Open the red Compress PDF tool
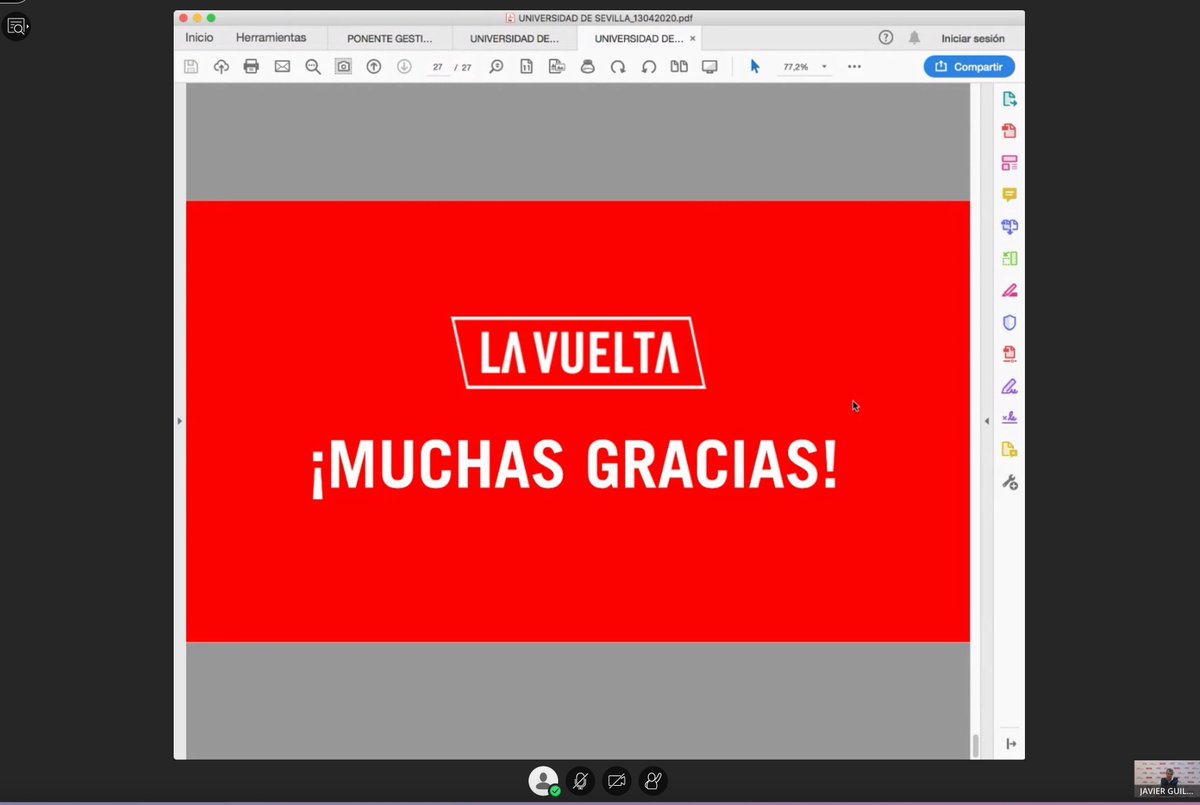 pos(1009,354)
